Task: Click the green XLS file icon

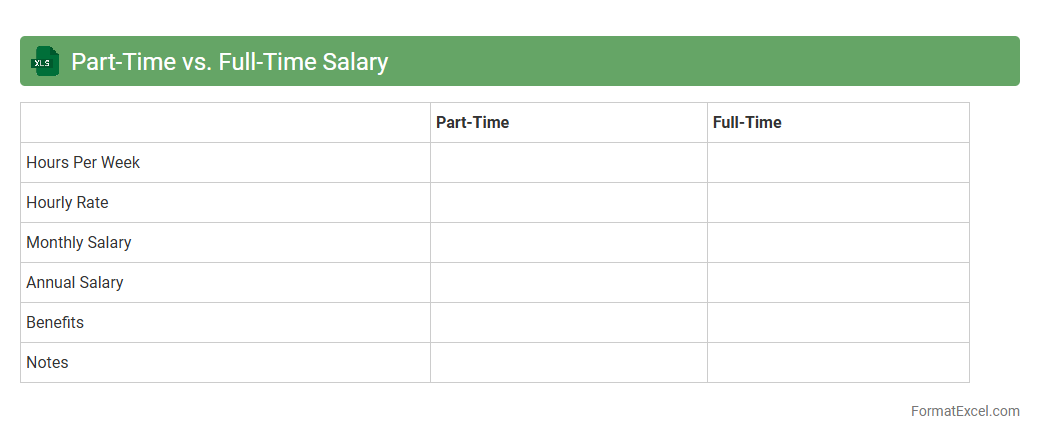Action: [45, 62]
